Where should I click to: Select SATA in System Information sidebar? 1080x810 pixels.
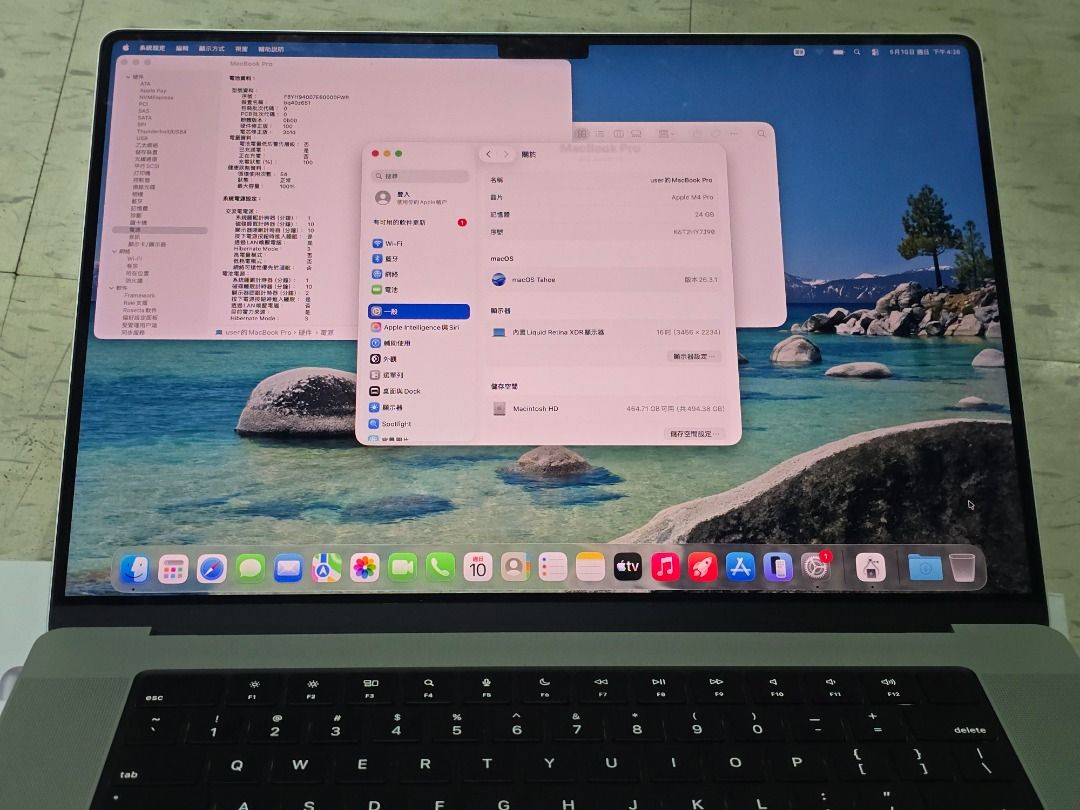pos(144,118)
